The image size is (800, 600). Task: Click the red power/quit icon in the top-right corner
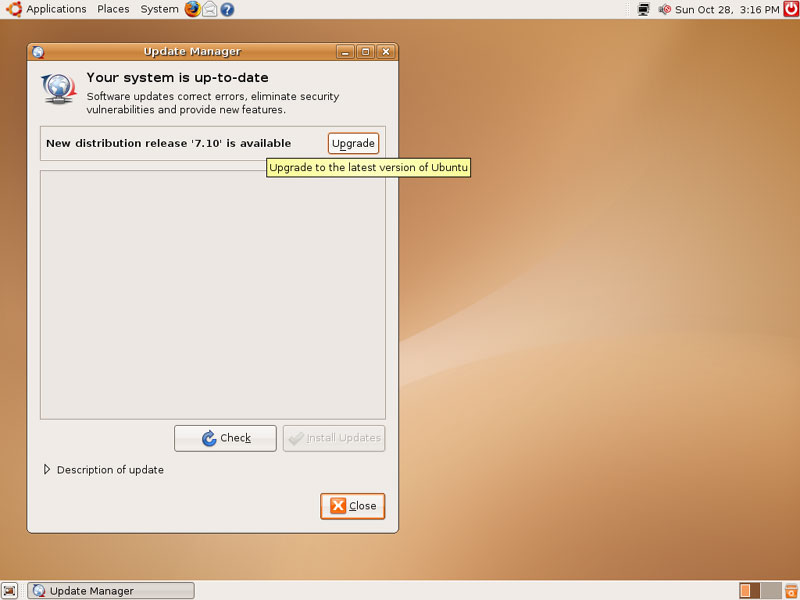(x=791, y=9)
